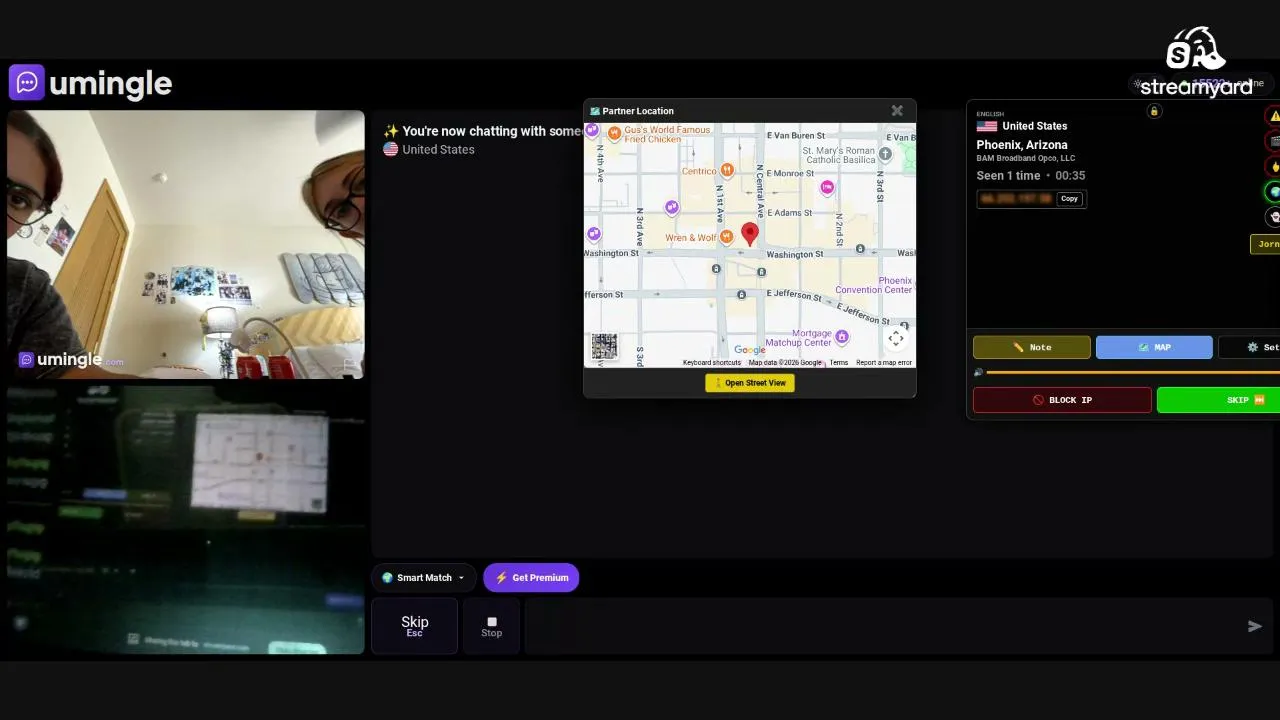Click the green SKIP button
Screen dimensions: 1280x720
tap(1219, 400)
